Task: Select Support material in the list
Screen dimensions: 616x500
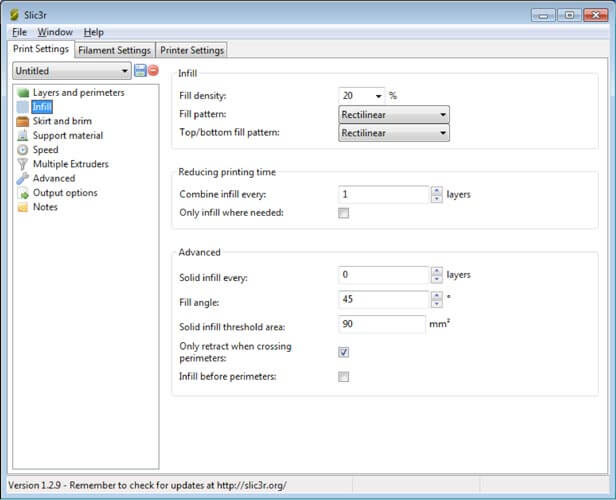Action: tap(68, 136)
